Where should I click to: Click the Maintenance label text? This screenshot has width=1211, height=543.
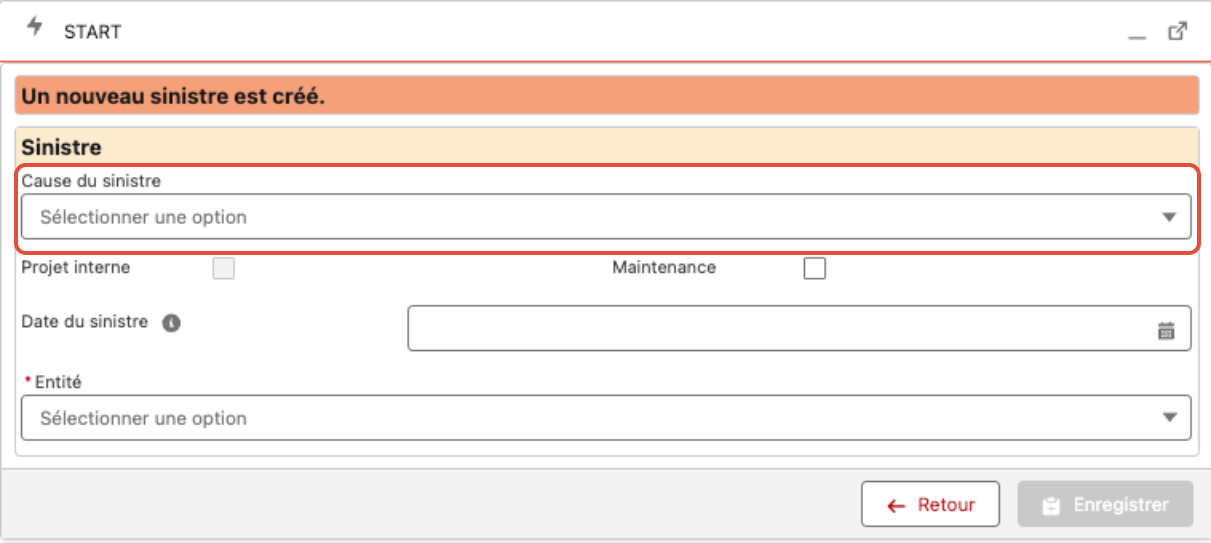pos(664,268)
